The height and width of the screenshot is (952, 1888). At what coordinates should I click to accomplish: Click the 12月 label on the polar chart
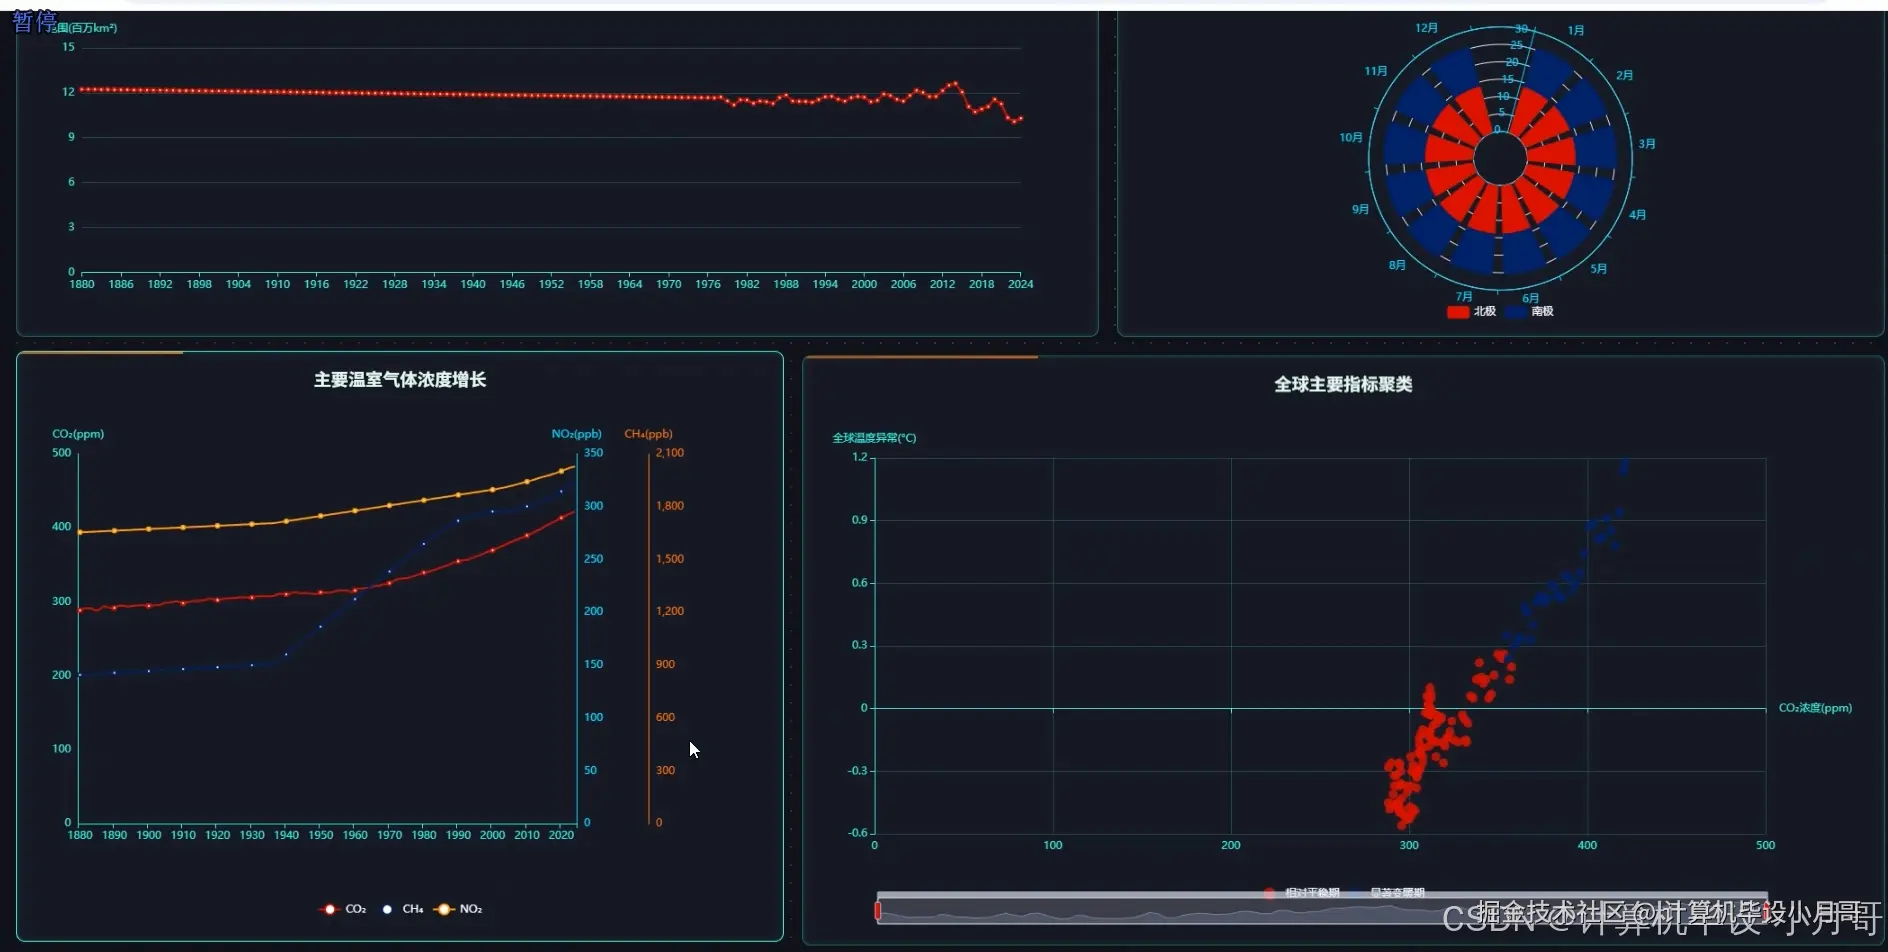click(1426, 28)
